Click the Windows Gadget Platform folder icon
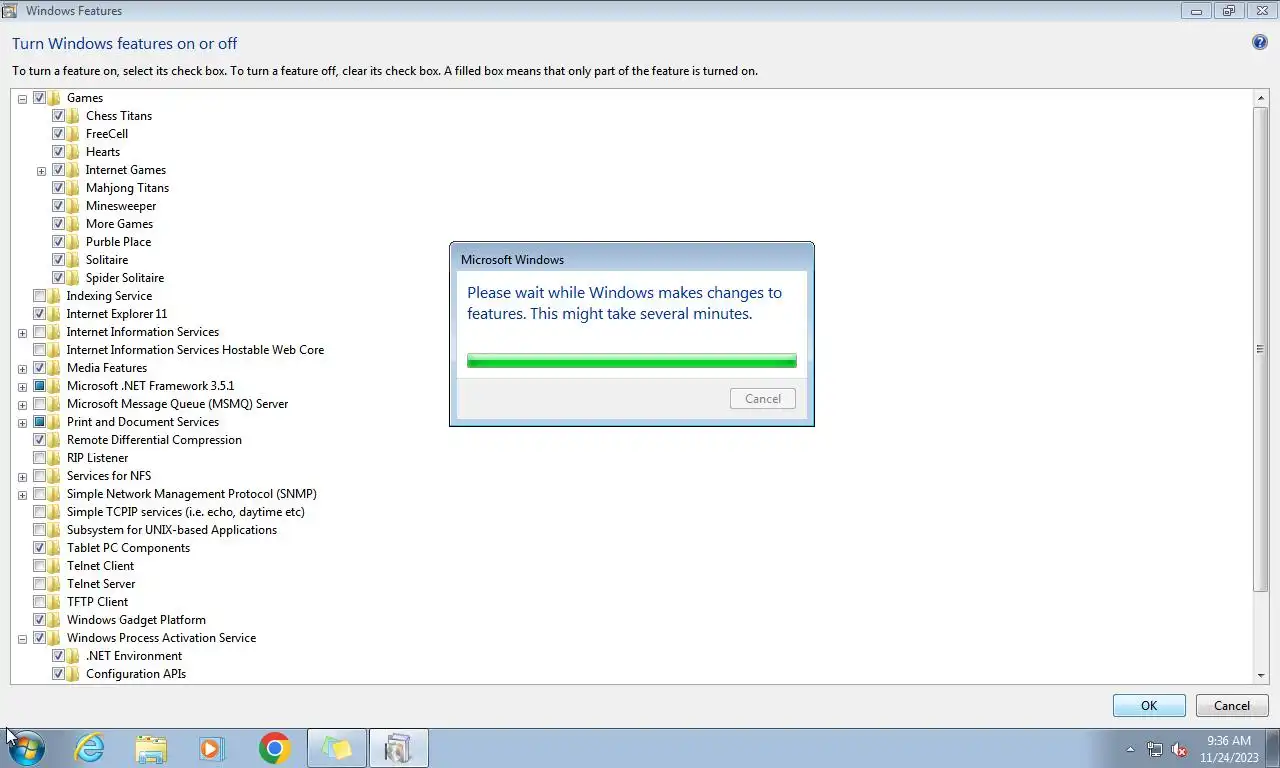The width and height of the screenshot is (1280, 768). tap(54, 620)
